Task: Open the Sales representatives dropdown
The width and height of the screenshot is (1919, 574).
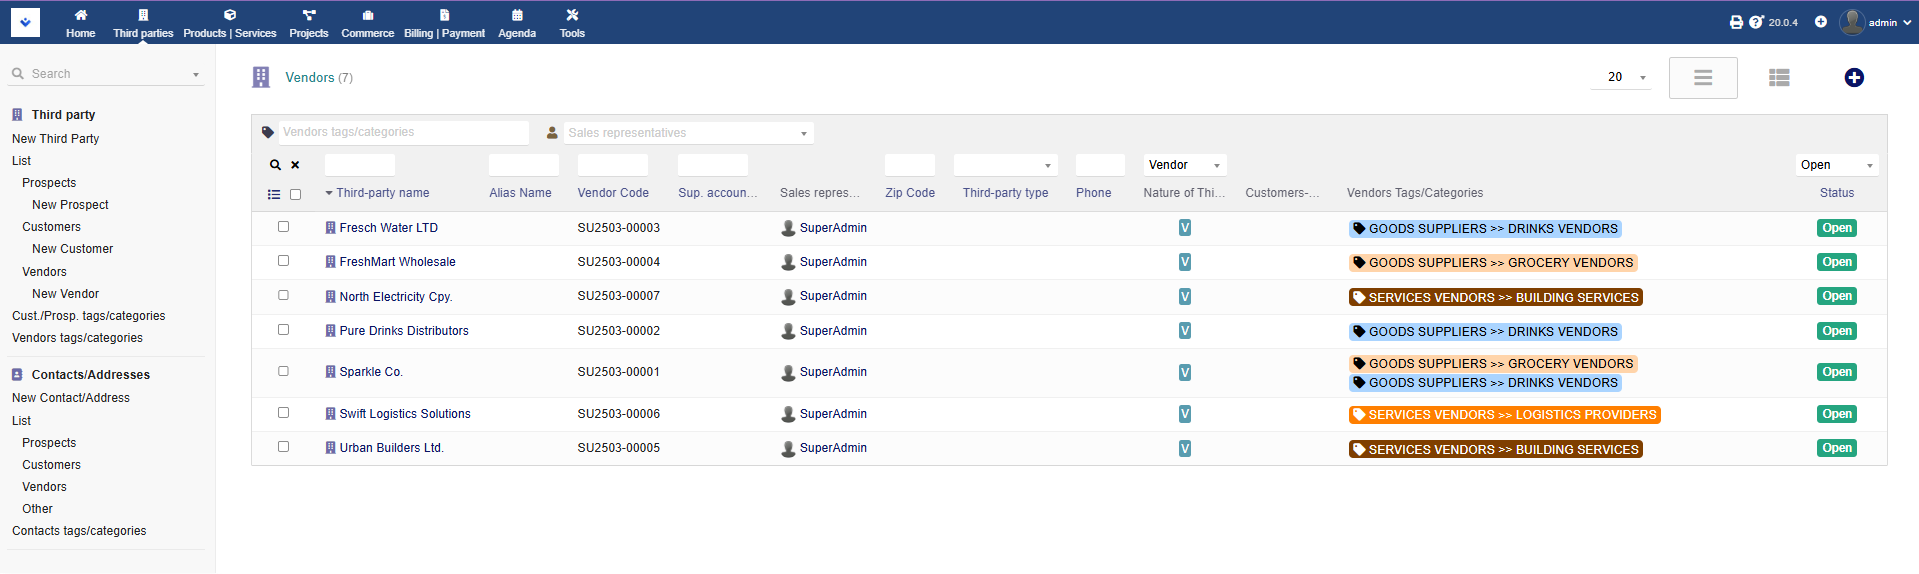Action: coord(688,133)
